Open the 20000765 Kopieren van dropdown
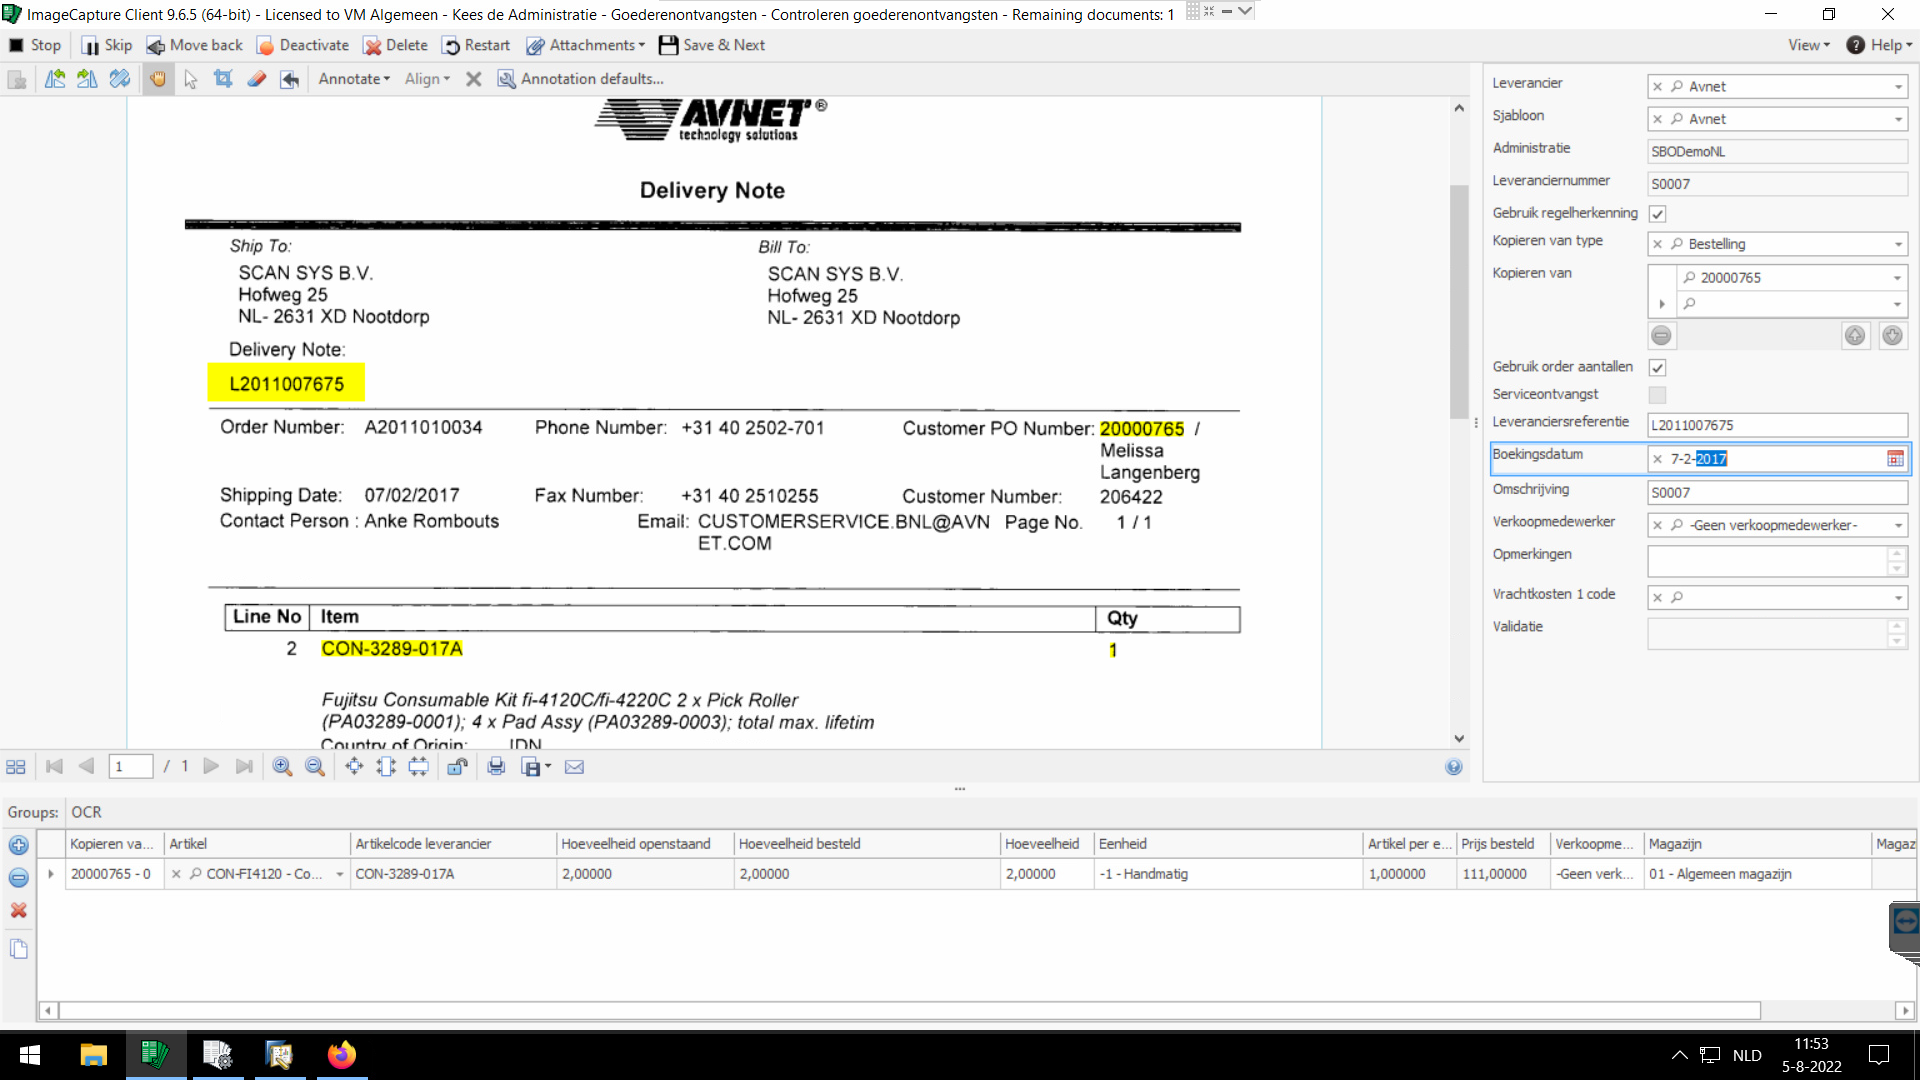Viewport: 1920px width, 1080px height. click(x=1897, y=278)
